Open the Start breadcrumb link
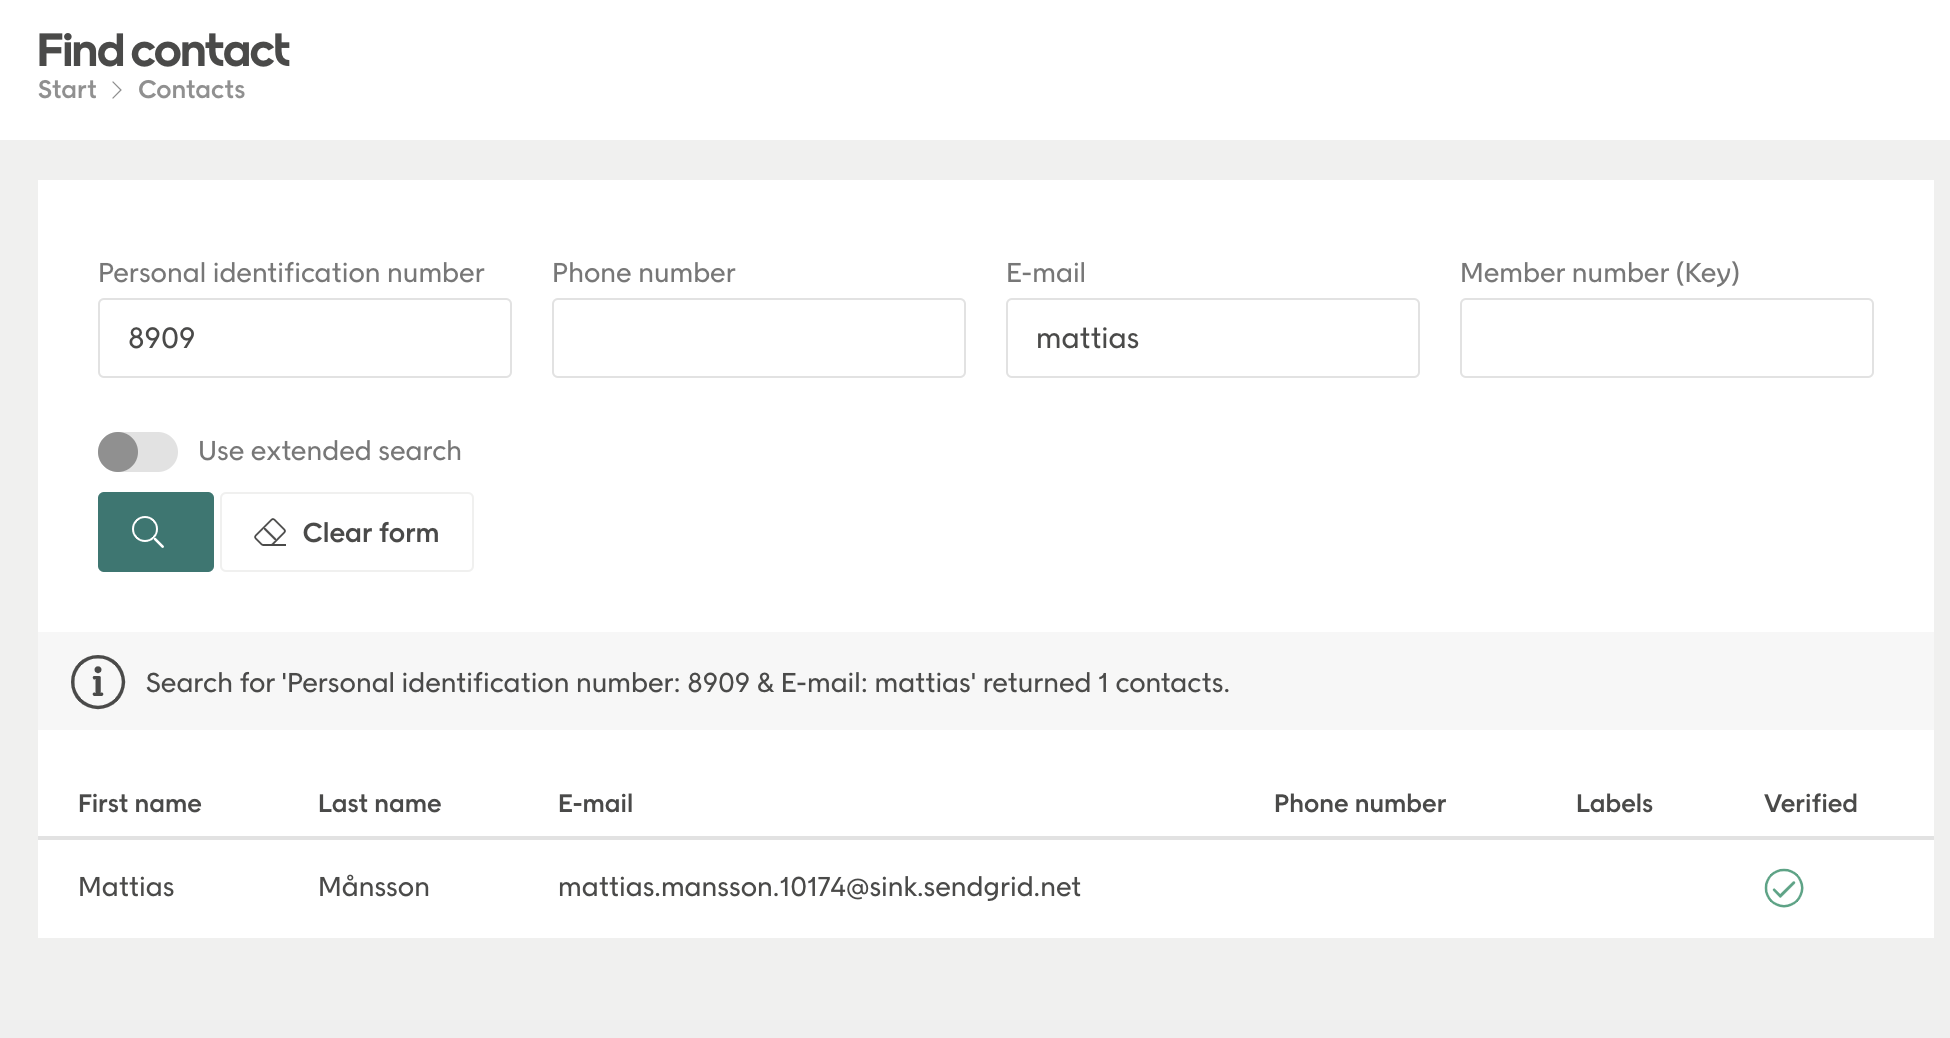 pos(66,90)
